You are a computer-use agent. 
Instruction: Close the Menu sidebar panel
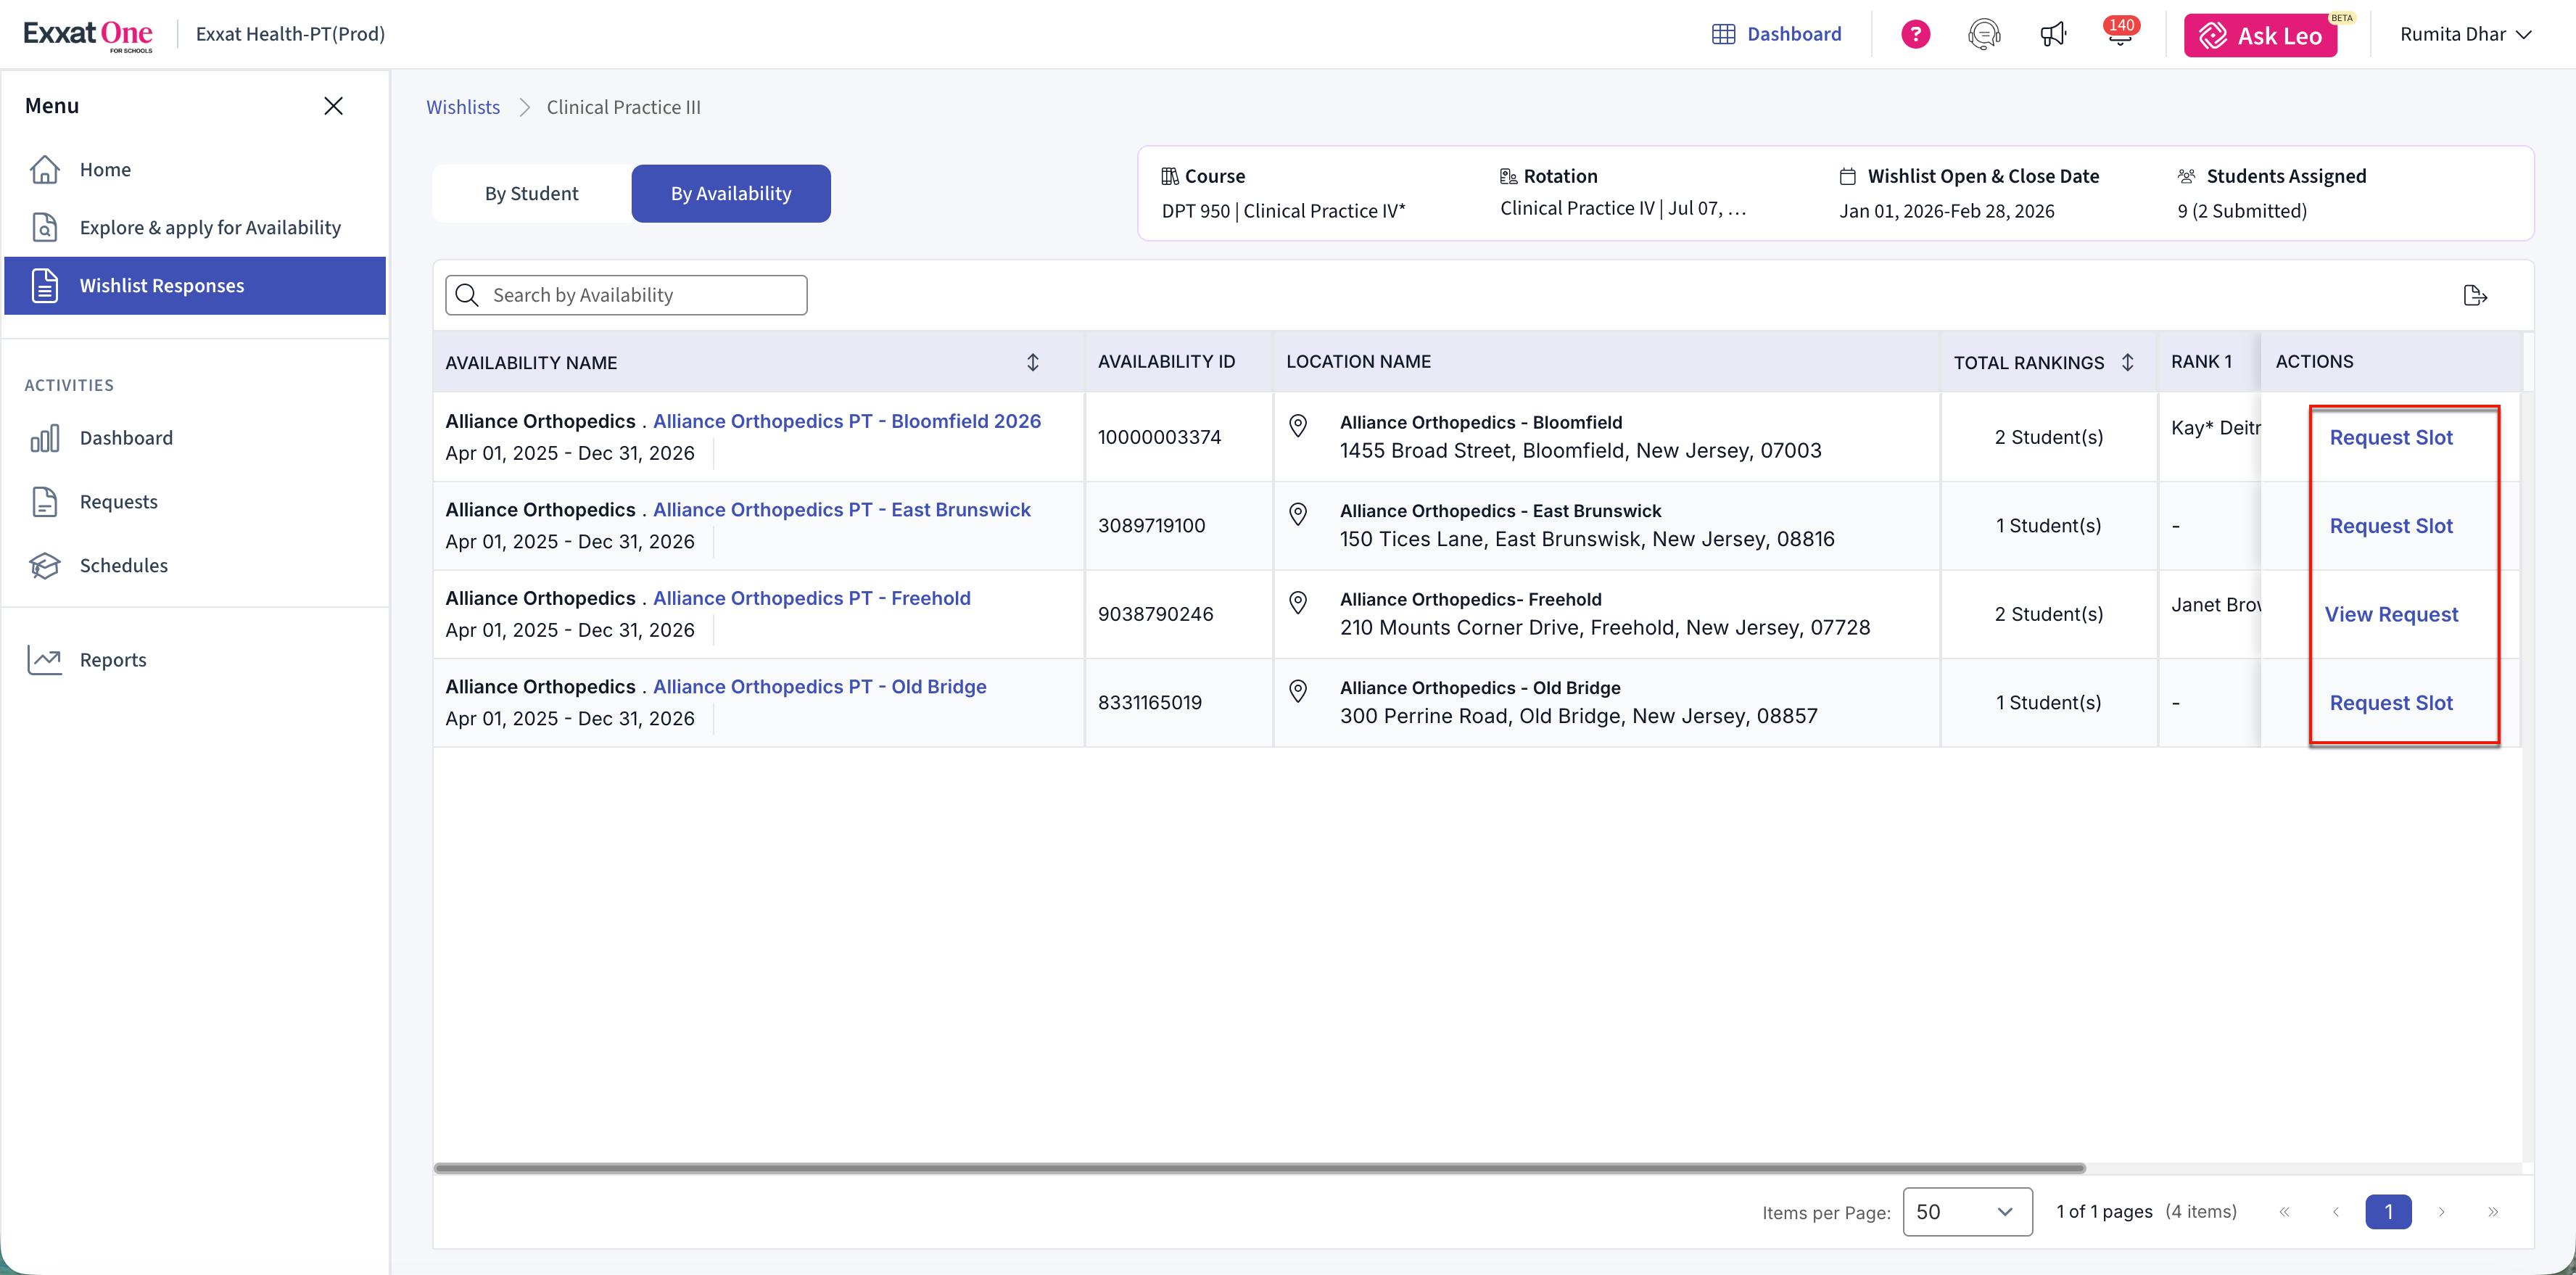(x=333, y=106)
